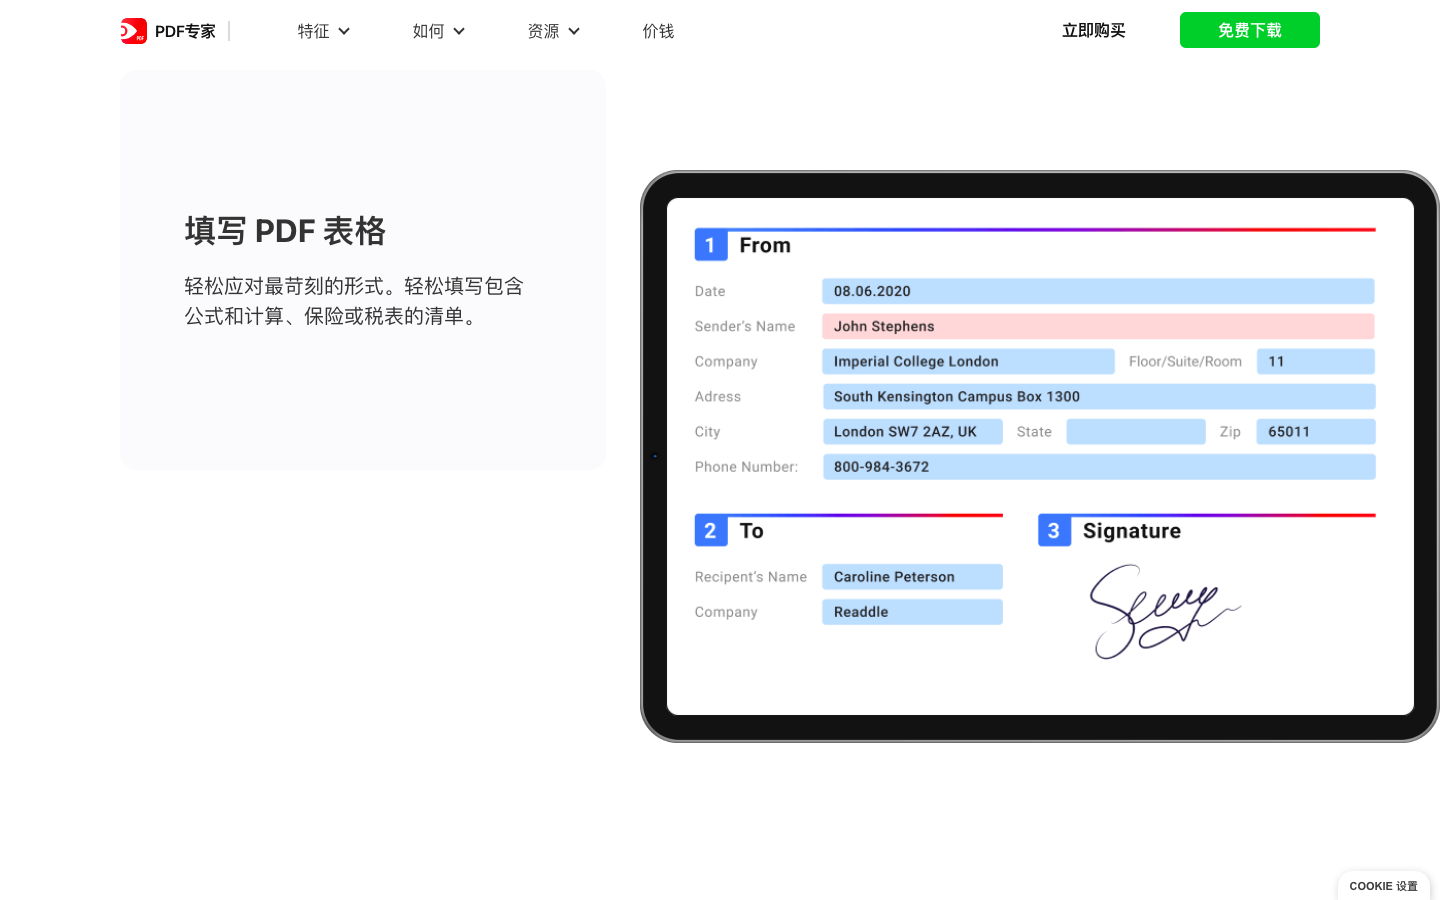This screenshot has width=1440, height=900.
Task: Select the Zip field showing 65011
Action: 1315,432
